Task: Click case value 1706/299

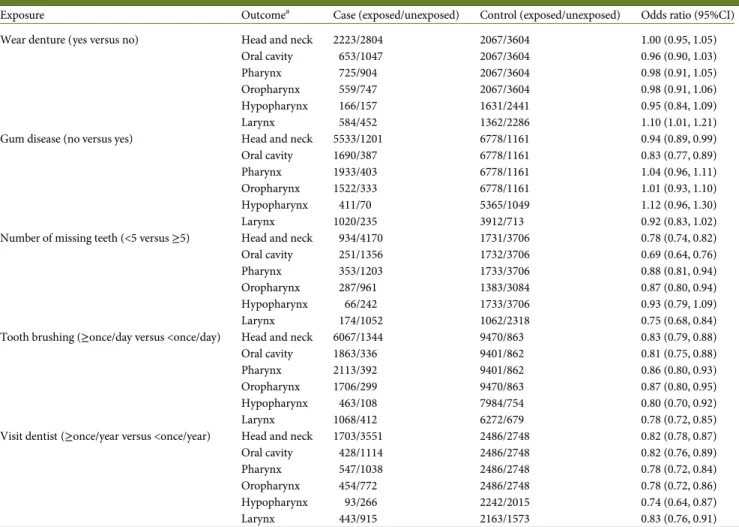Action: point(355,387)
